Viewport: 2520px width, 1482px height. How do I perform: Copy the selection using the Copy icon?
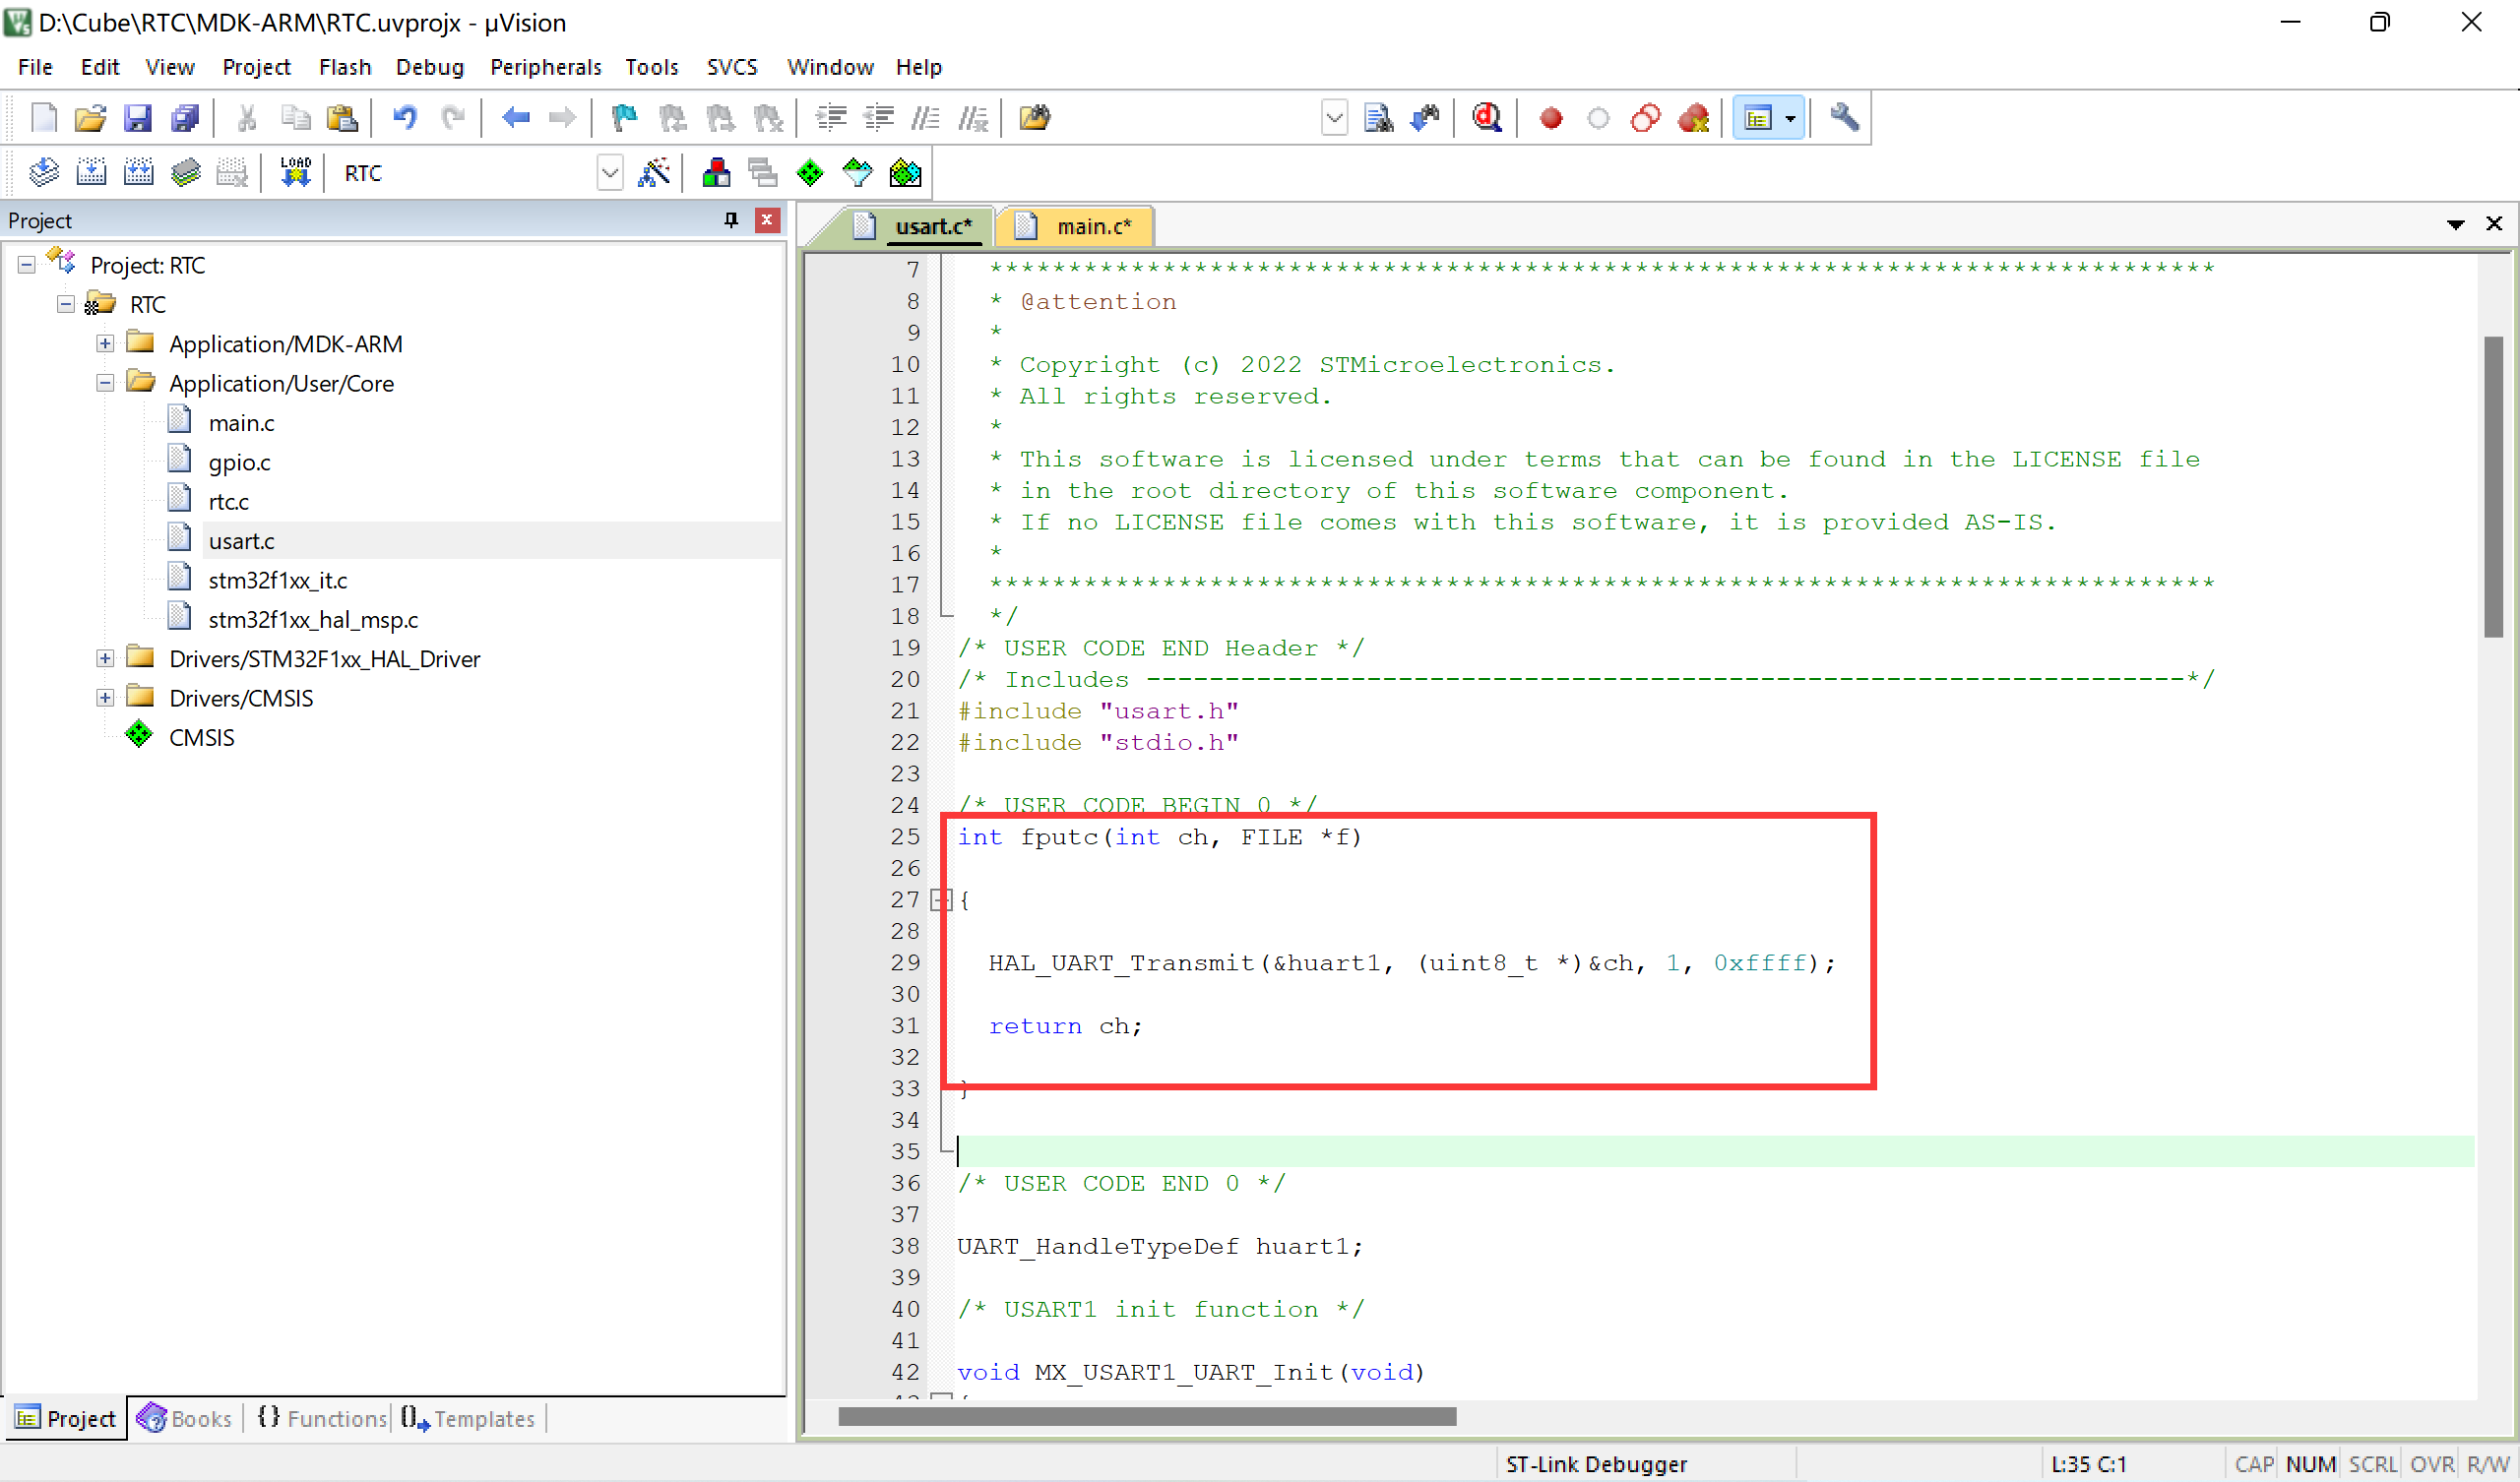pos(295,118)
